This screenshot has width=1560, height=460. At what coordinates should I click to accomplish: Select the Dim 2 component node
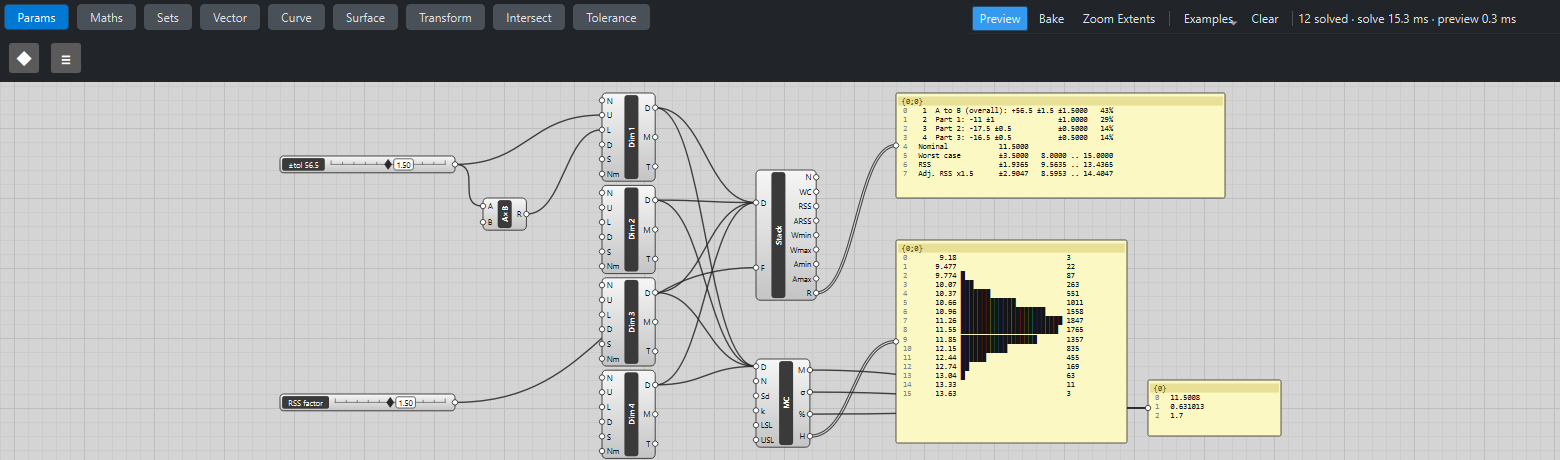[630, 229]
